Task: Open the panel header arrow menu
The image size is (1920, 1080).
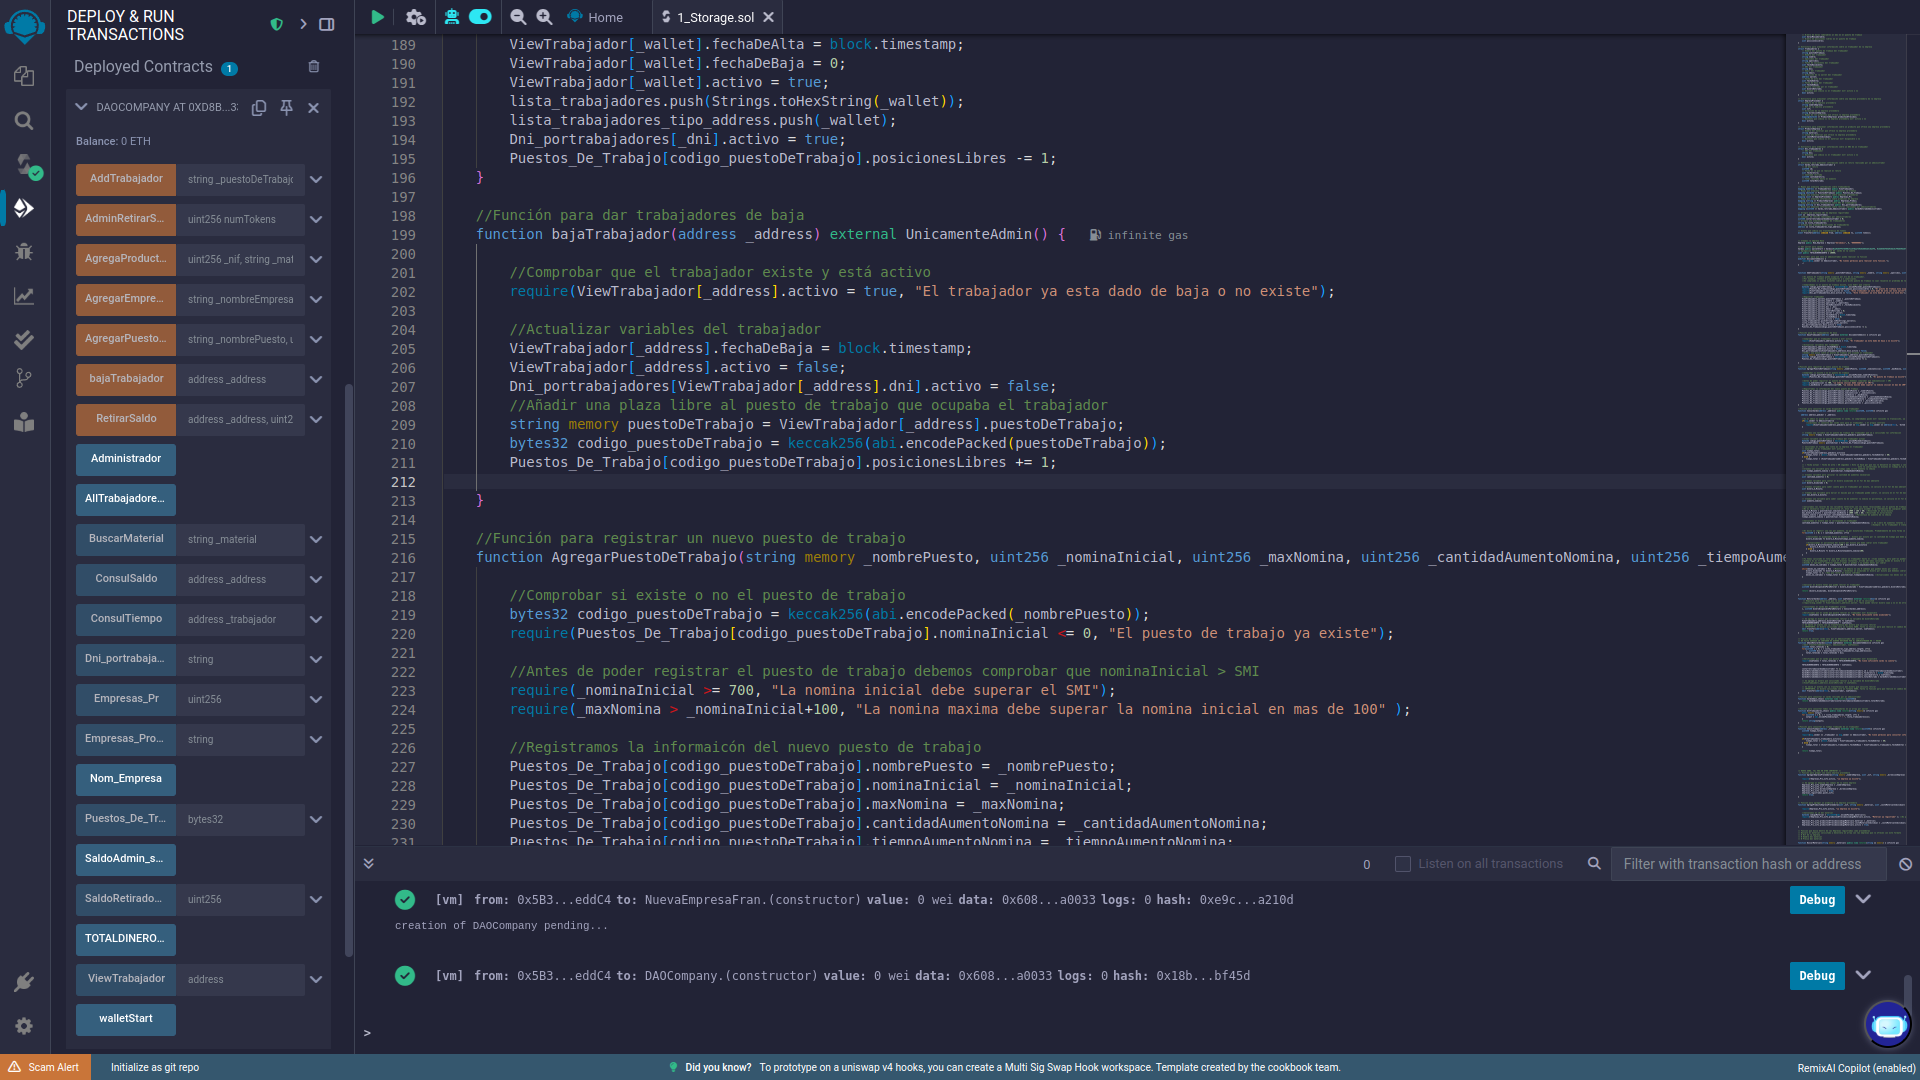Action: tap(303, 24)
